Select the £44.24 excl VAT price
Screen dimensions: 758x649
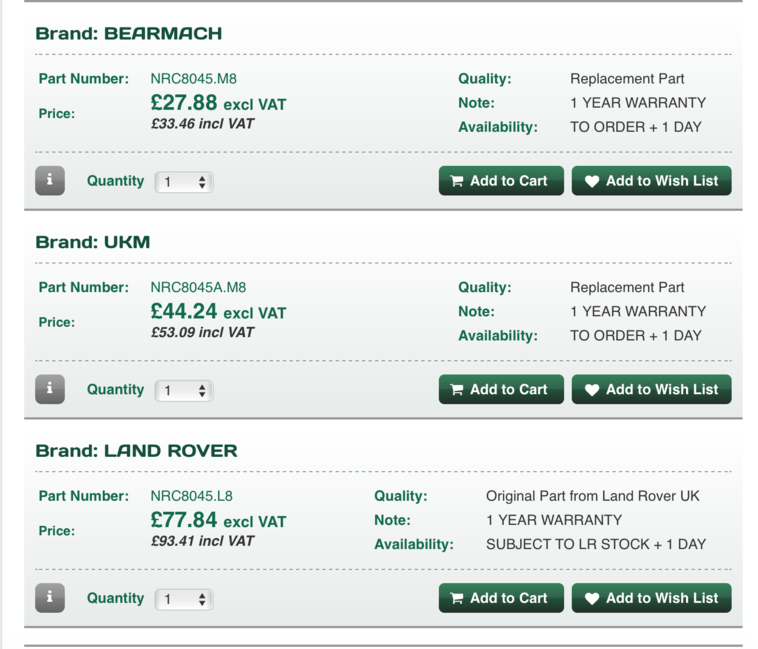point(219,312)
